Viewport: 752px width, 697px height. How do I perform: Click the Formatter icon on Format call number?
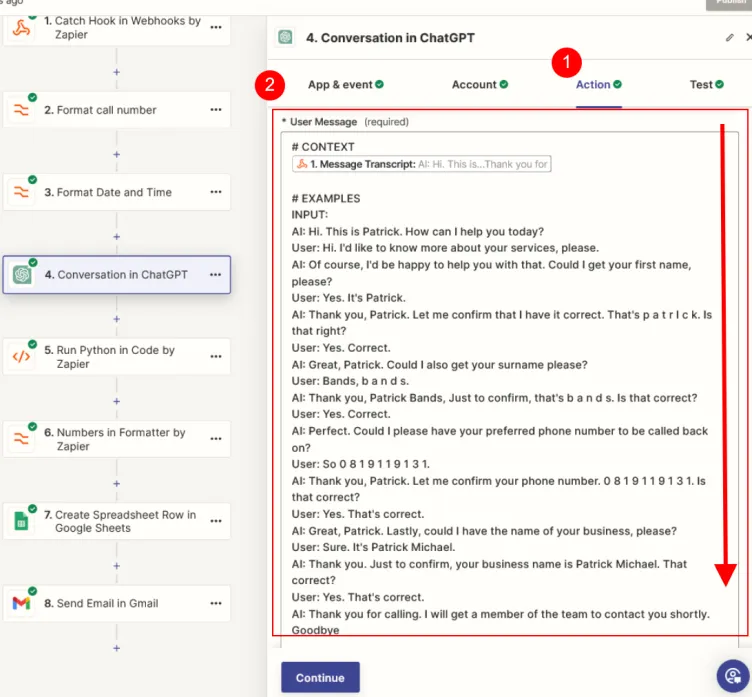coord(21,110)
